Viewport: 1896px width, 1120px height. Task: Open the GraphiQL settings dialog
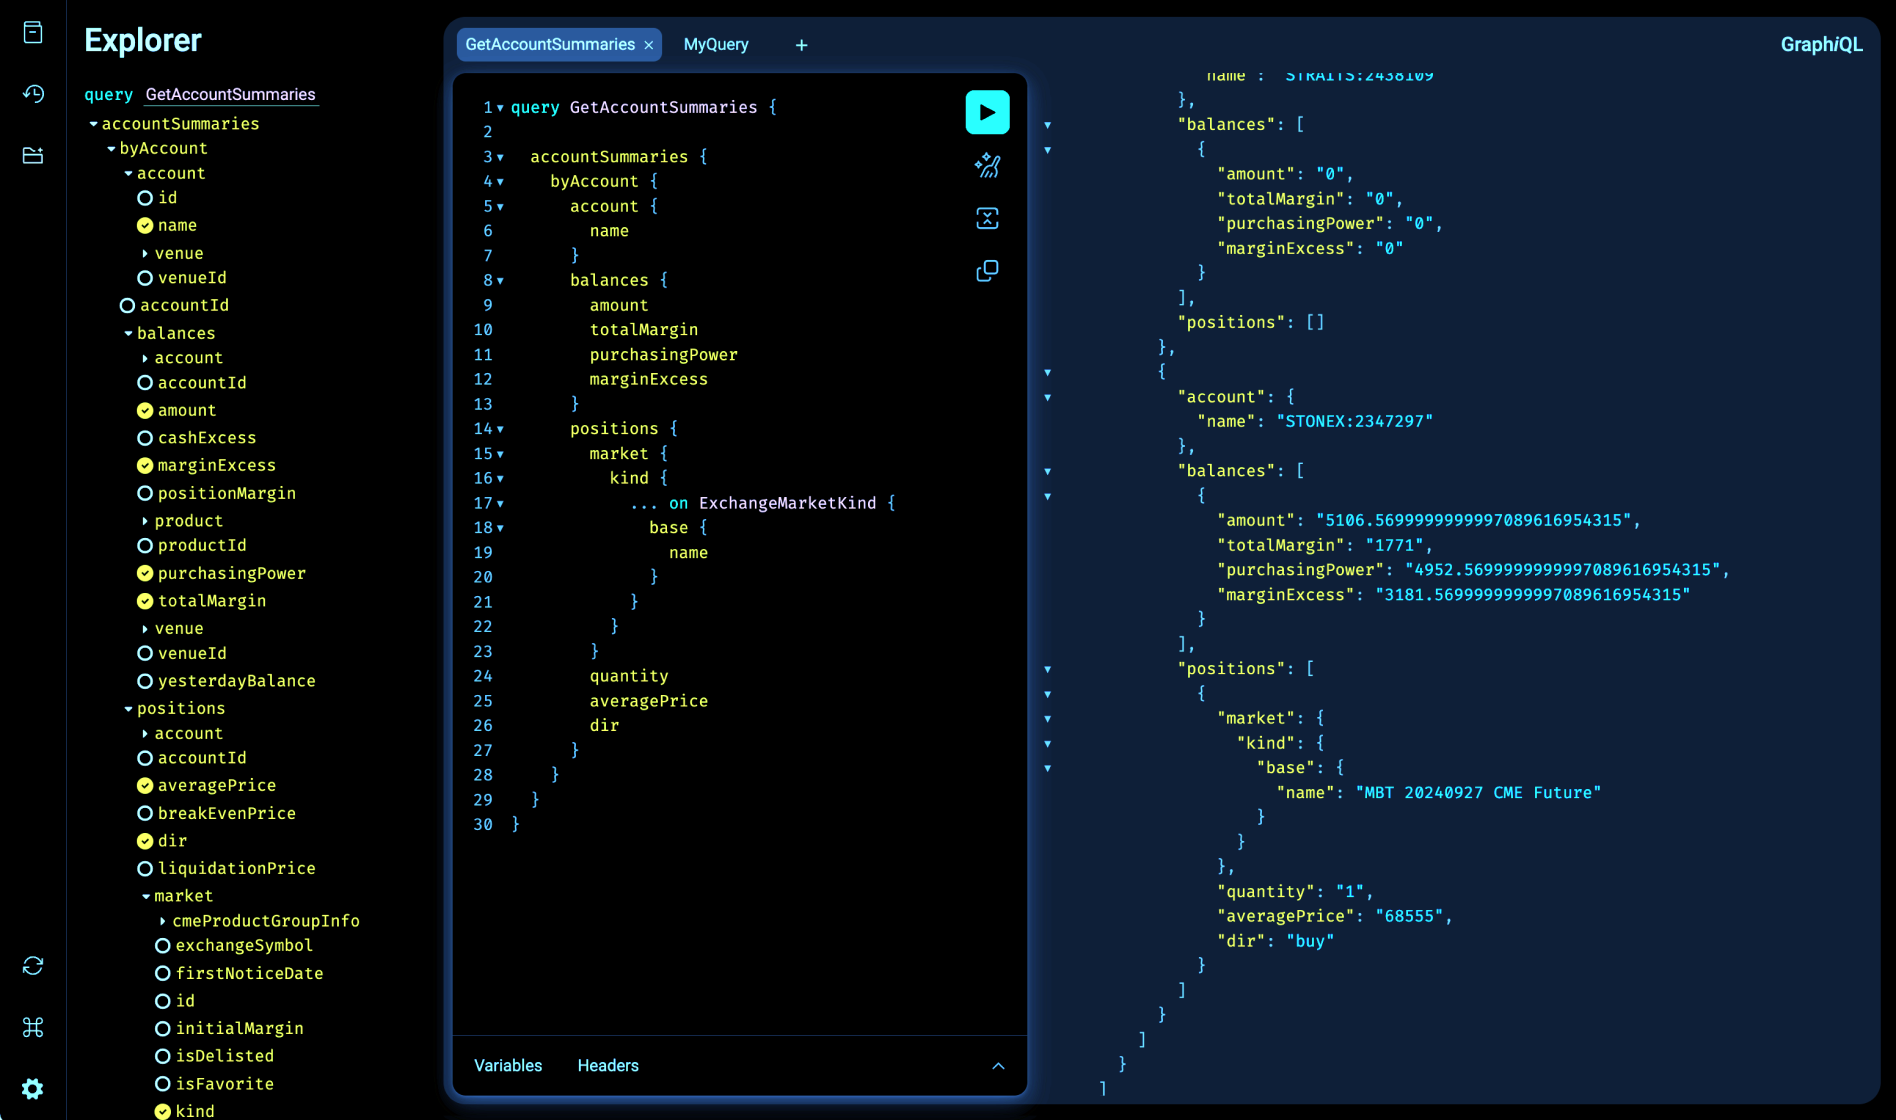click(33, 1089)
